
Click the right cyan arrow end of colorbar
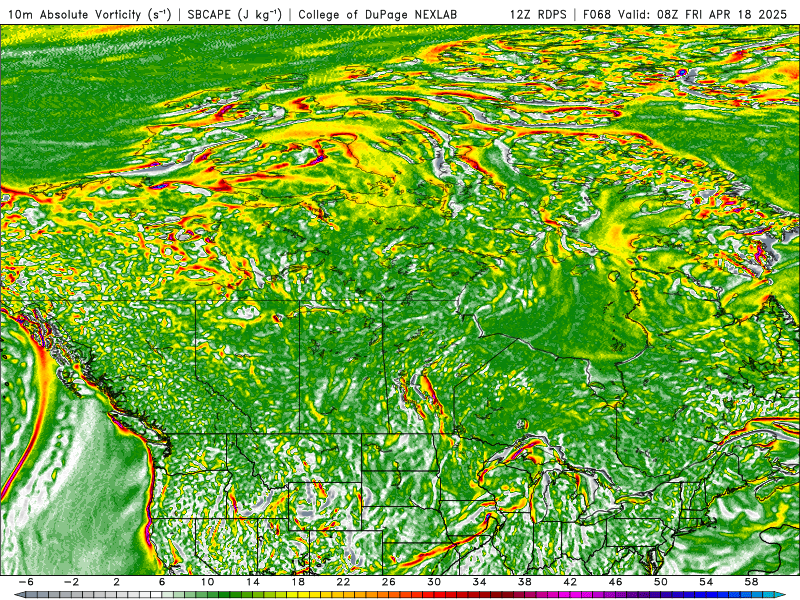(x=781, y=595)
